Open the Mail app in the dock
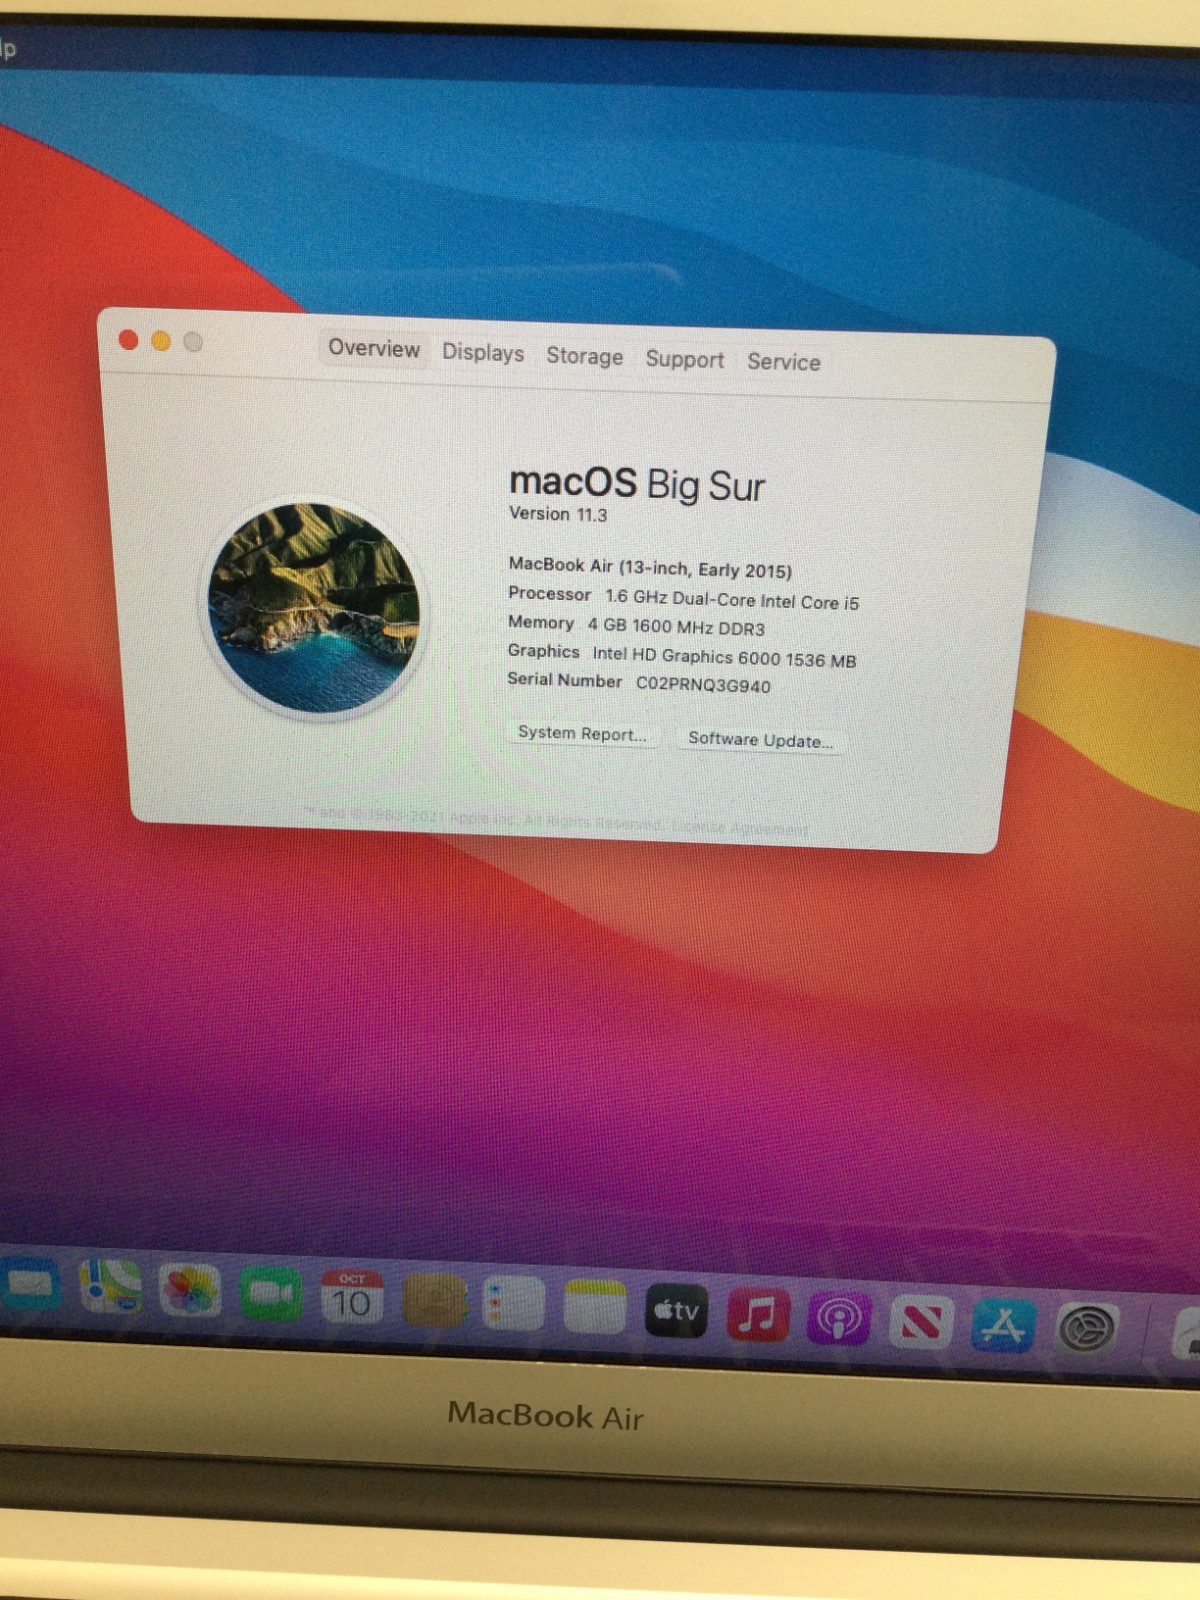Viewport: 1200px width, 1600px height. click(x=30, y=1284)
